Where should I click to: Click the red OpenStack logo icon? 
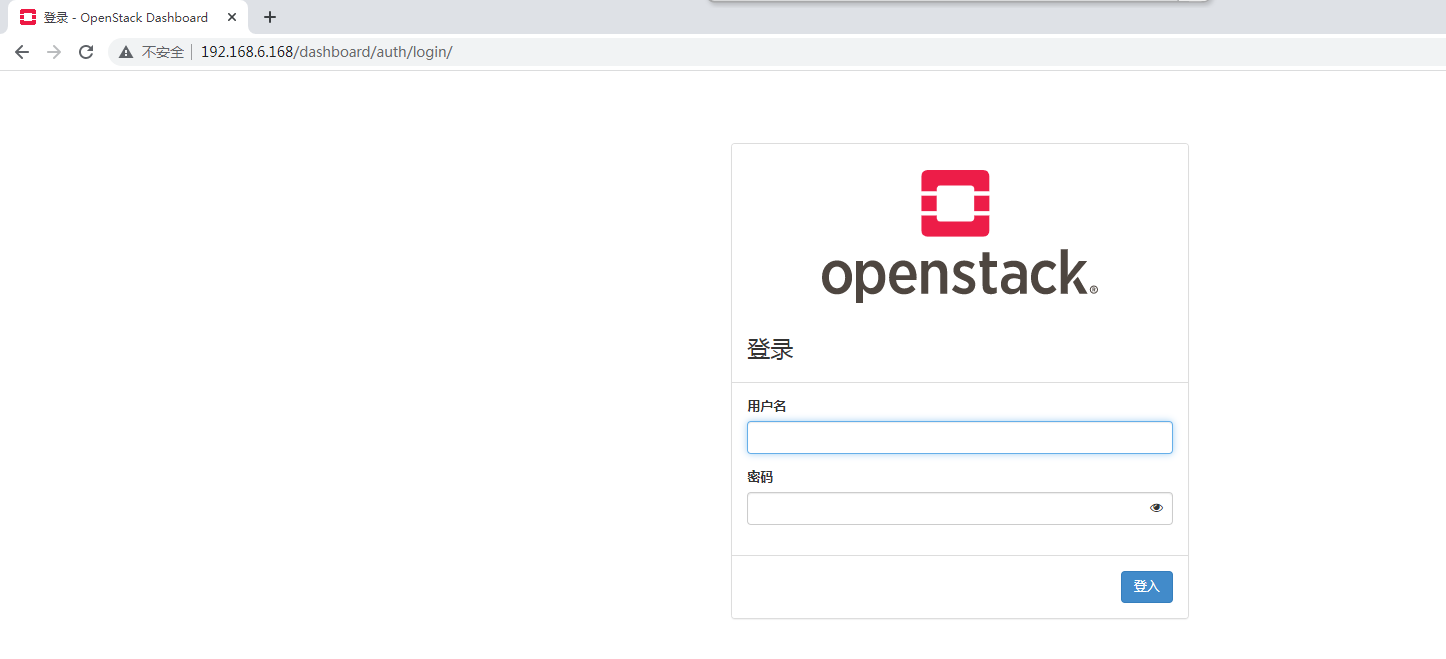click(x=955, y=203)
